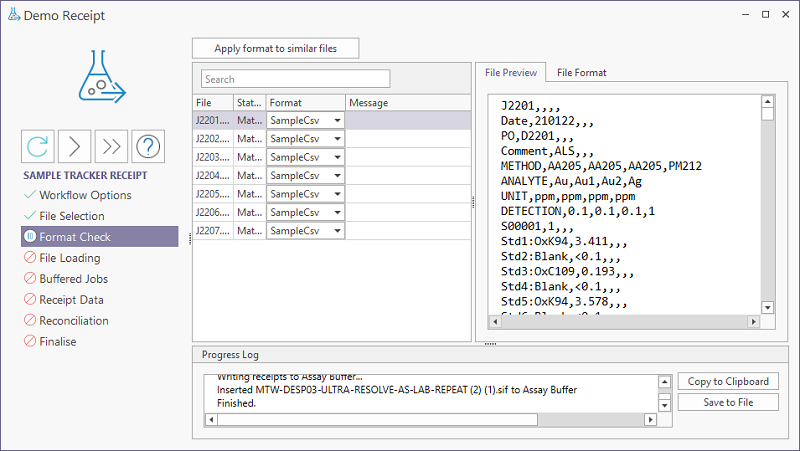
Task: Go to the Workflow Options step
Action: click(x=84, y=195)
